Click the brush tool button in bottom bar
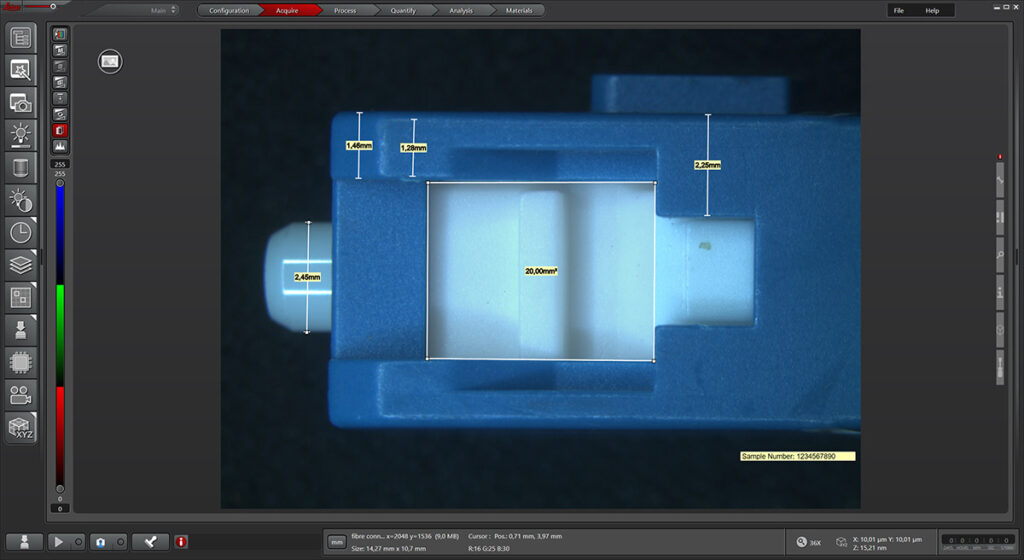 pyautogui.click(x=151, y=541)
